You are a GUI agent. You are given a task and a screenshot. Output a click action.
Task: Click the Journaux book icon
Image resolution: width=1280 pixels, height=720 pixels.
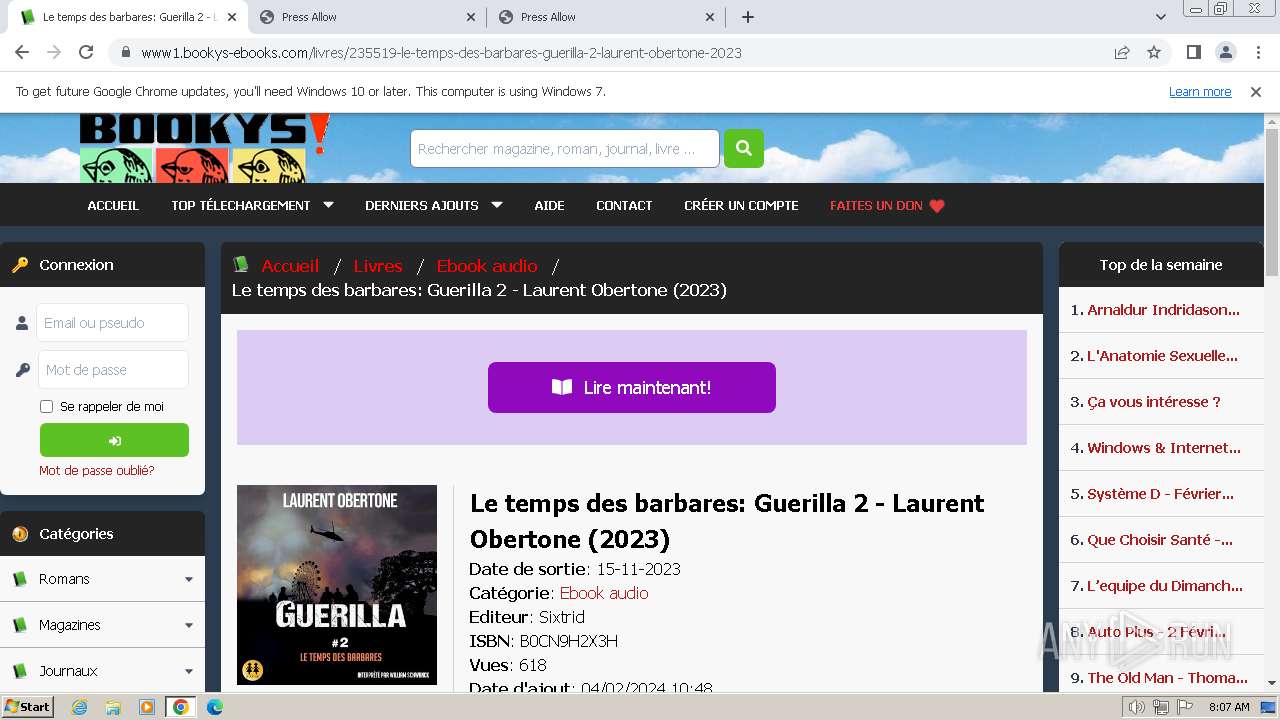coord(19,671)
